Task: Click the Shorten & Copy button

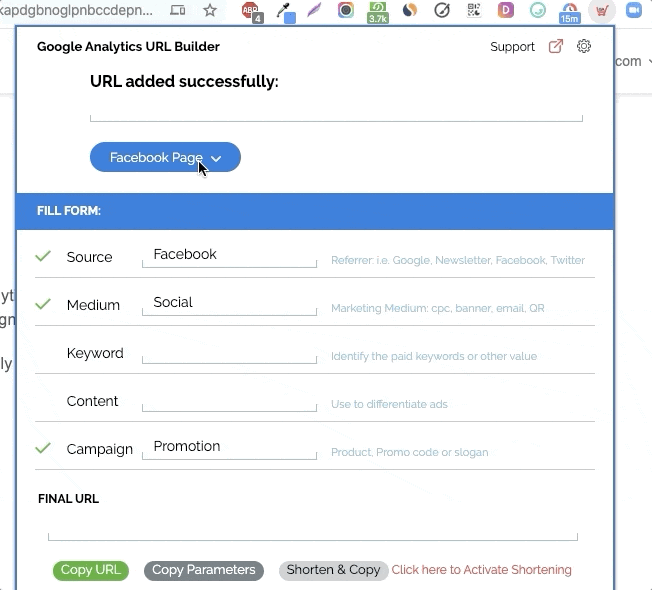Action: tap(333, 570)
